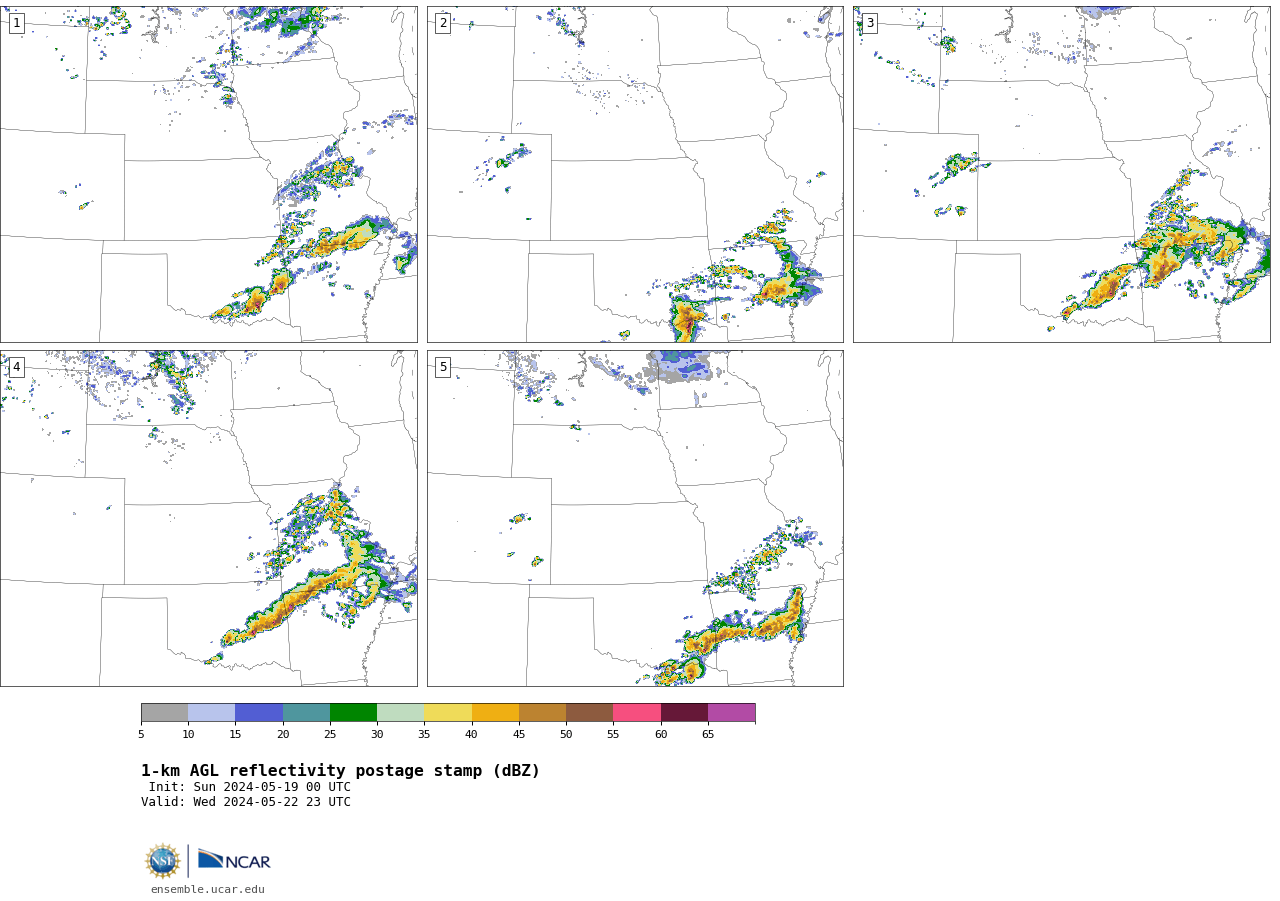
Task: Click the yellow 35-40 dBZ swatch
Action: (x=448, y=712)
